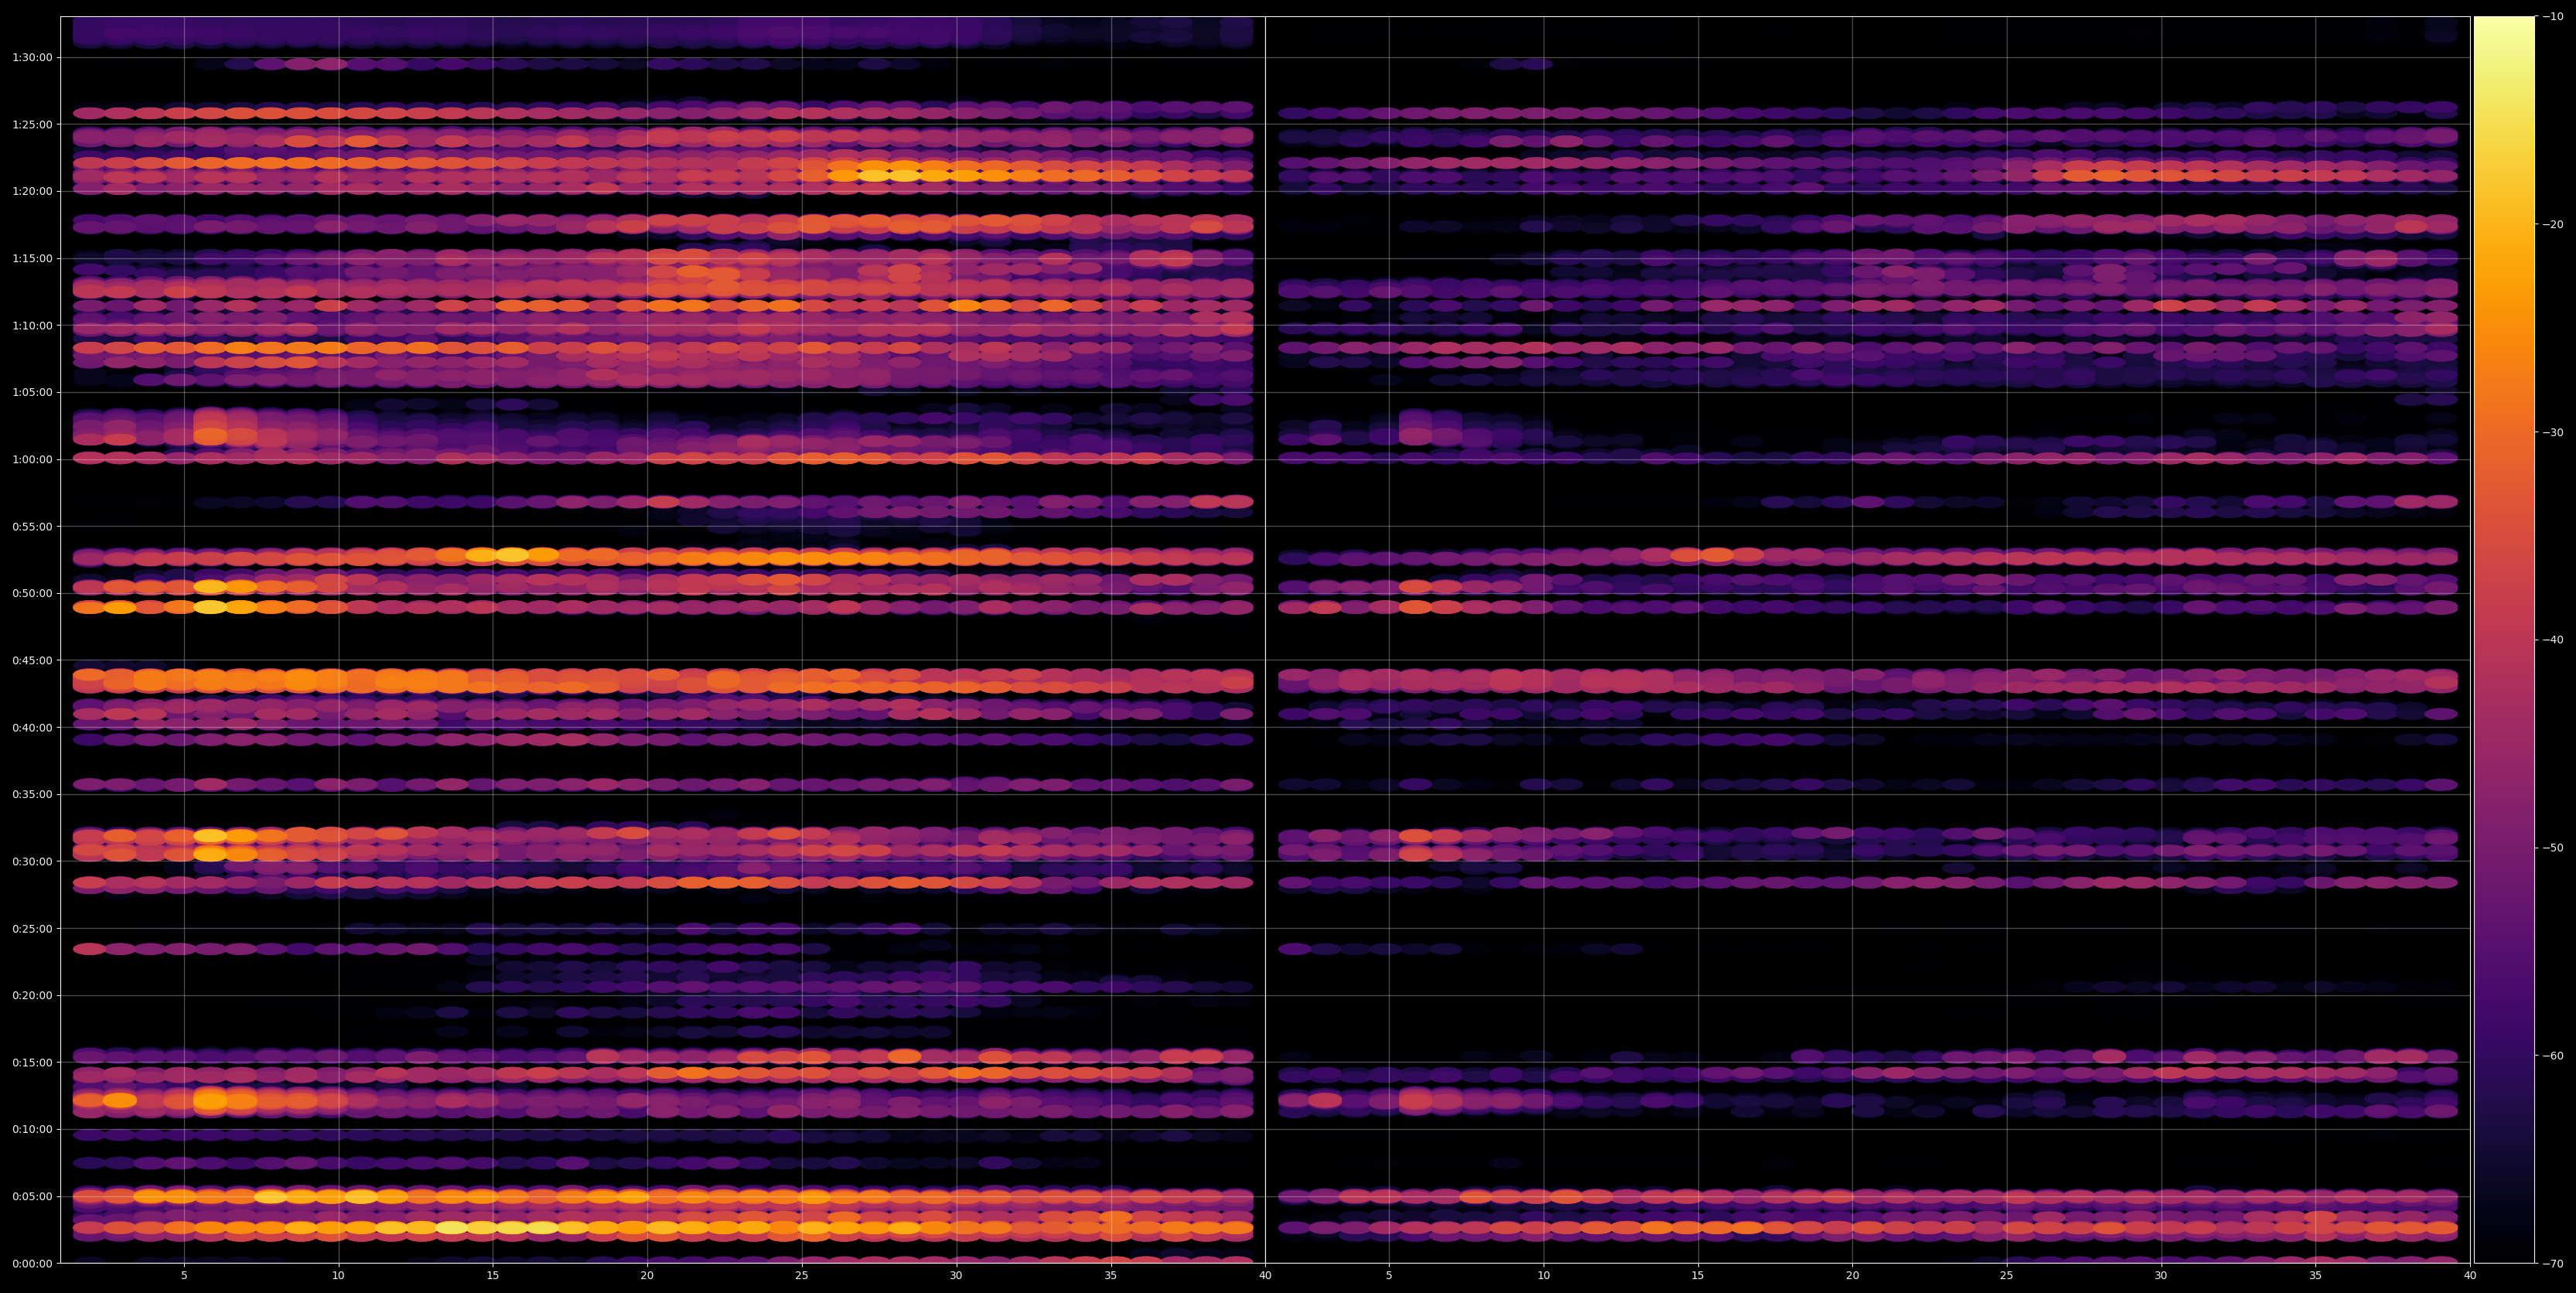Screen dimensions: 2576x1293
Task: Click the 0:20:00 time axis label
Action: pyautogui.click(x=32, y=995)
